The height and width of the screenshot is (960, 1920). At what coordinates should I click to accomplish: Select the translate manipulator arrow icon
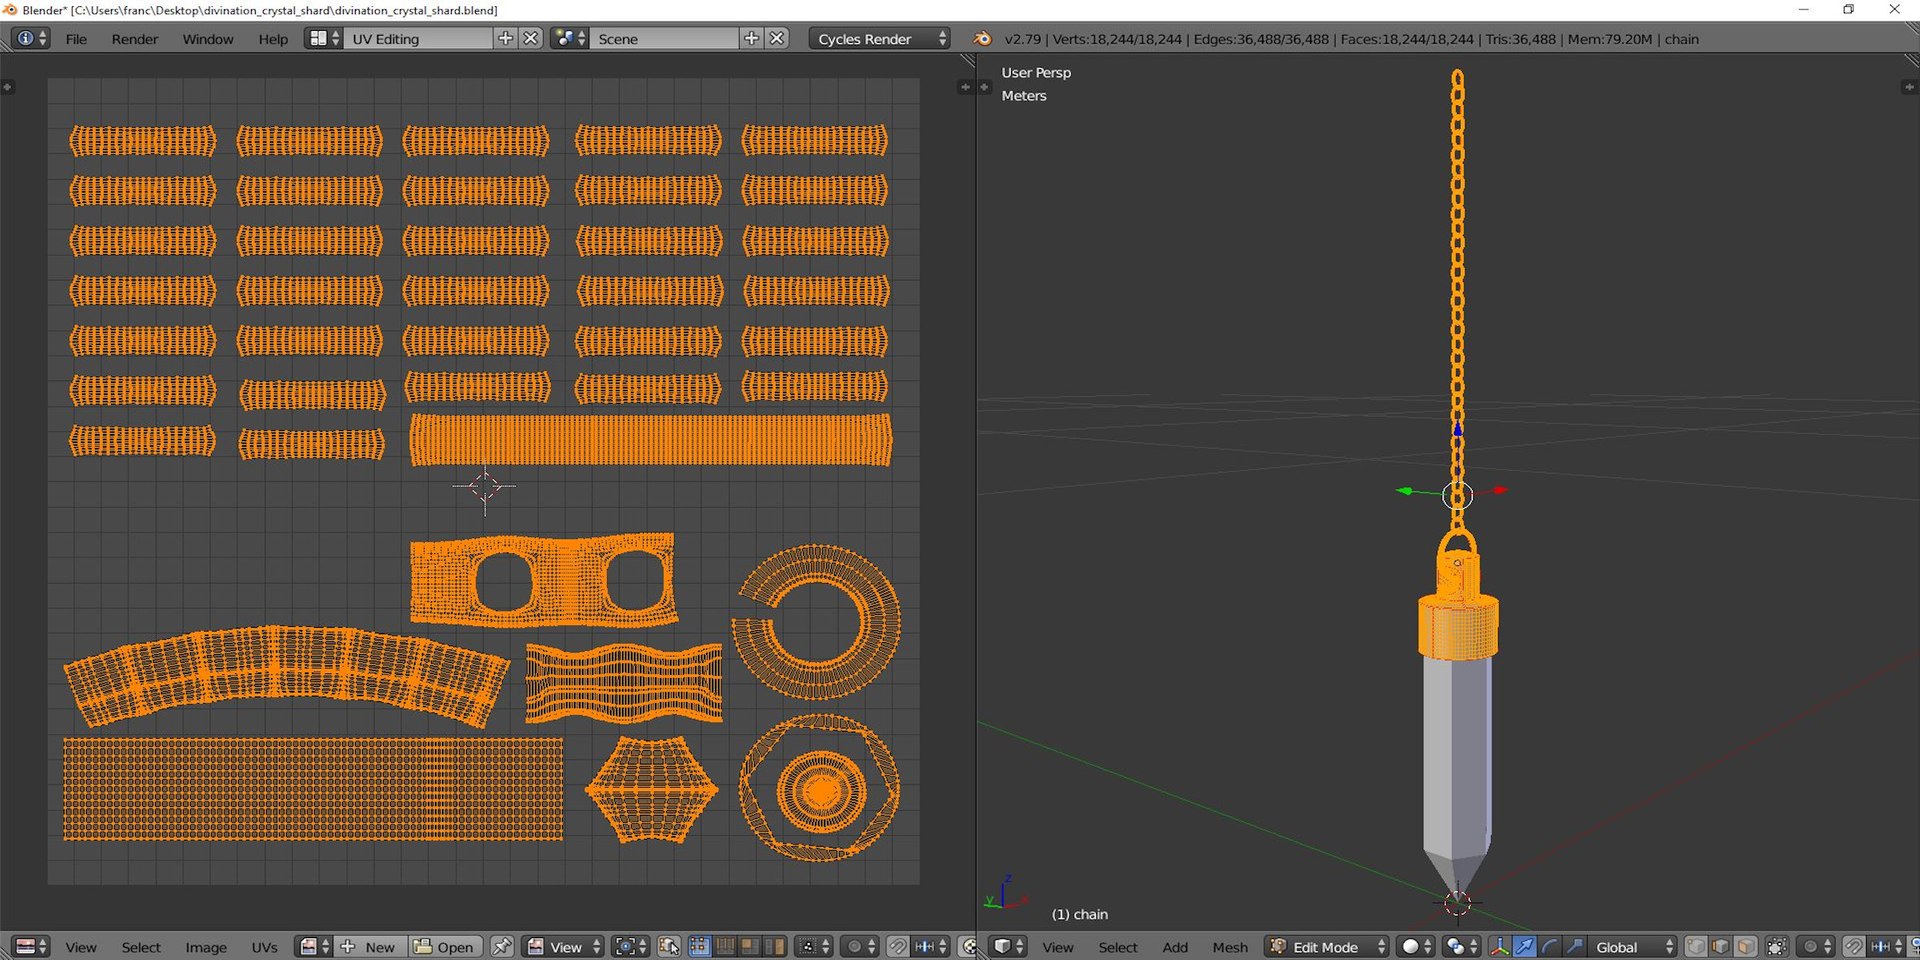(x=1524, y=947)
